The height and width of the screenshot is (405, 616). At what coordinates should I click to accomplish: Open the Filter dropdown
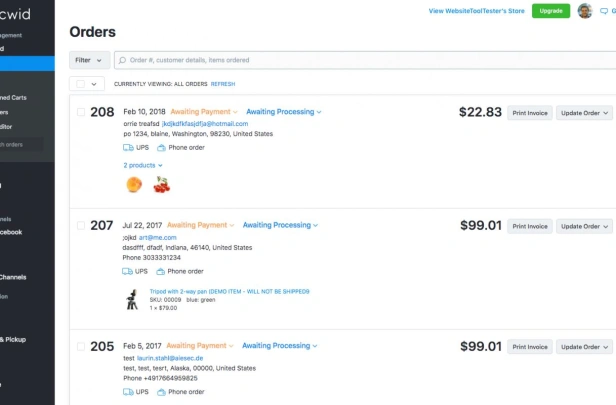pyautogui.click(x=89, y=60)
